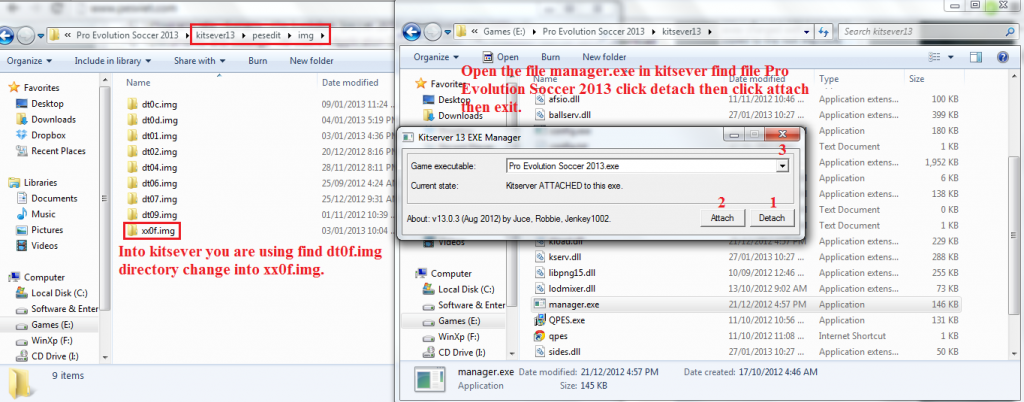Click Organize in right kitsever13 window
The height and width of the screenshot is (402, 1024).
click(x=436, y=57)
